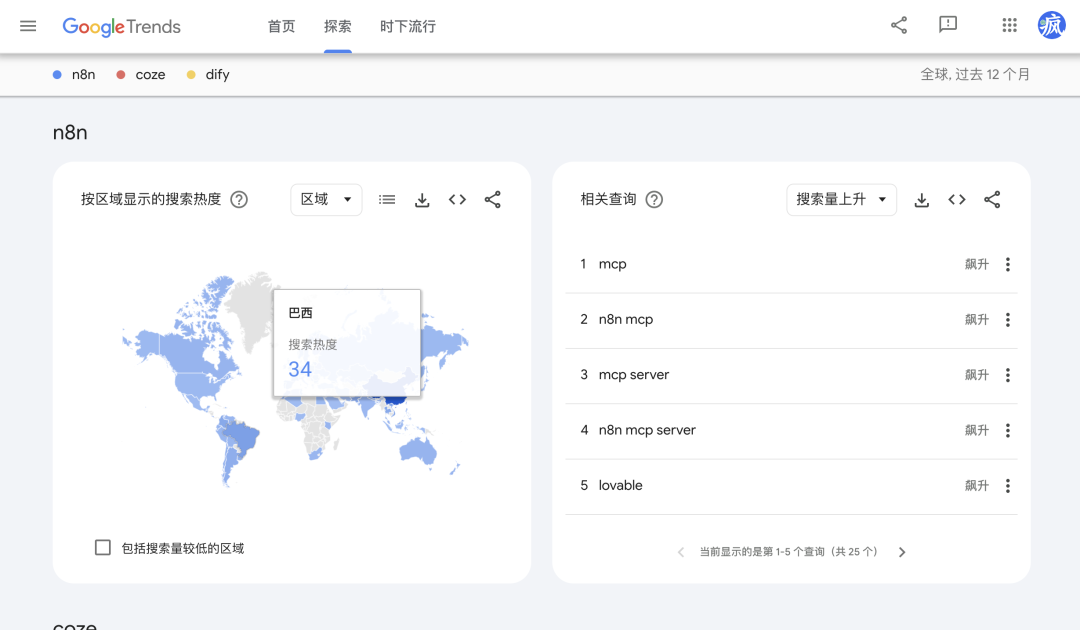Viewport: 1080px width, 630px height.
Task: Switch region map to list view
Action: [x=387, y=200]
